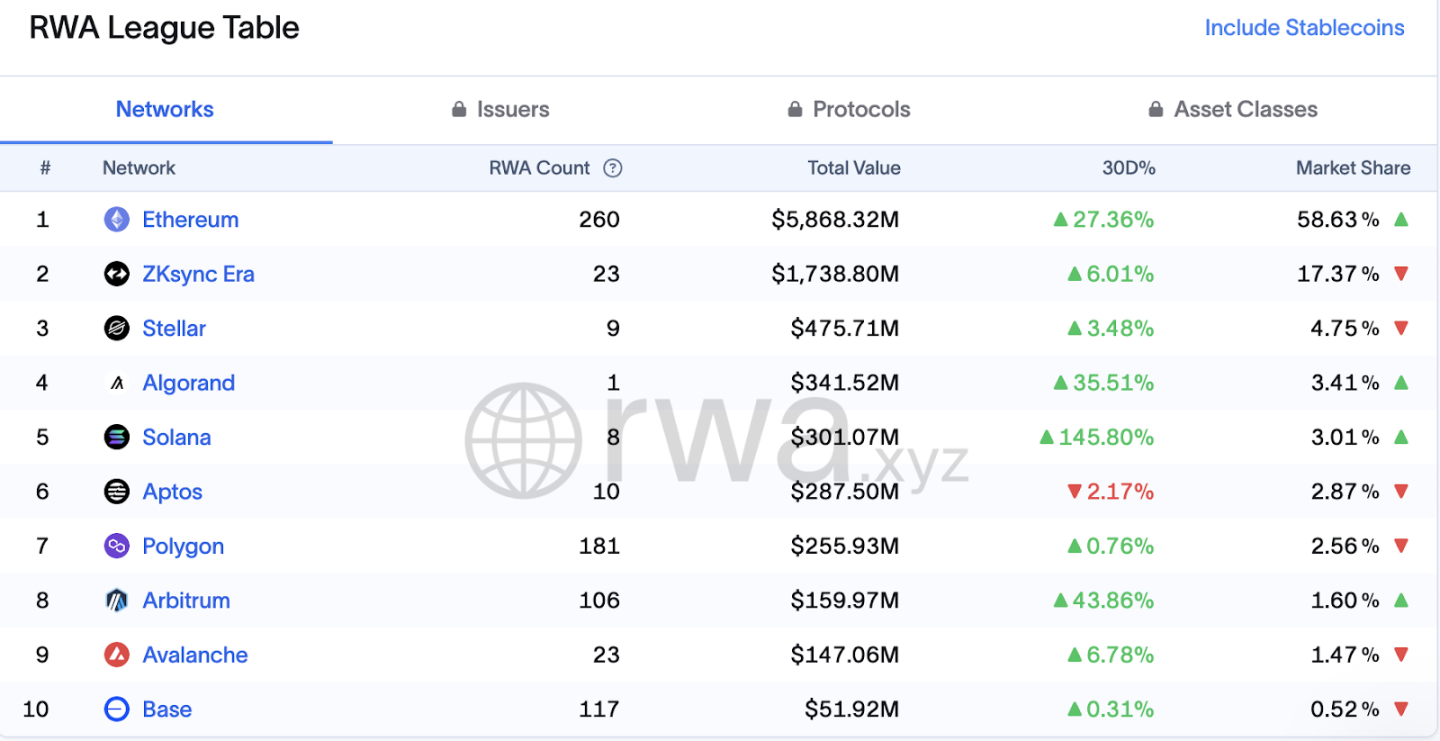Click the lock icon beside Issuers
Image resolution: width=1440 pixels, height=741 pixels.
pyautogui.click(x=459, y=109)
